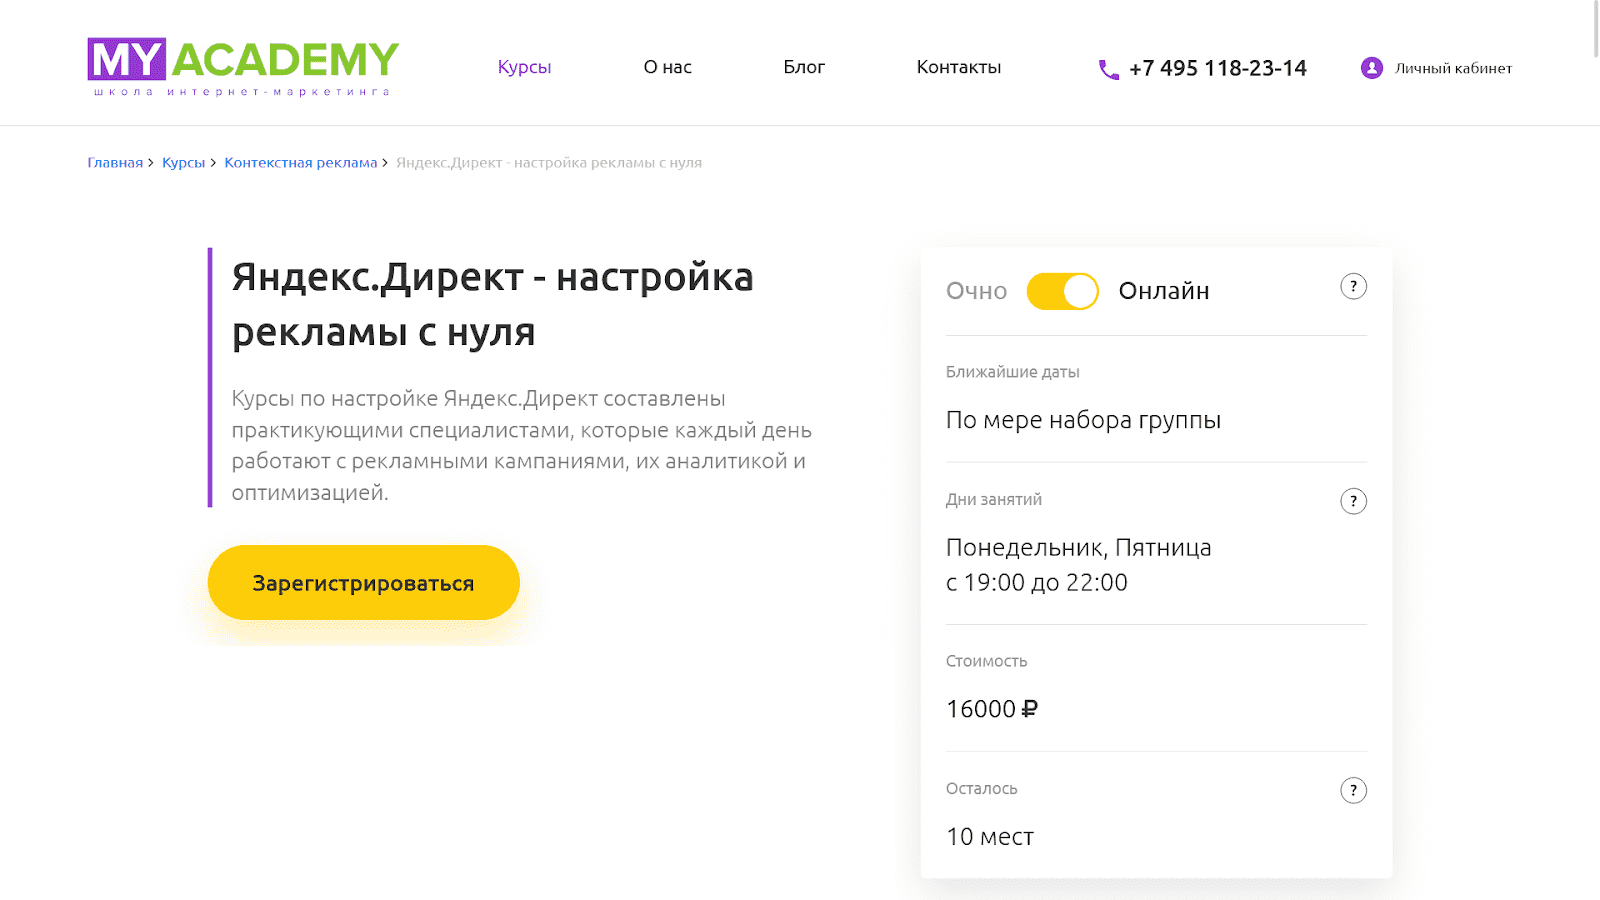Open the Курсы menu item
The width and height of the screenshot is (1600, 900).
(x=524, y=67)
